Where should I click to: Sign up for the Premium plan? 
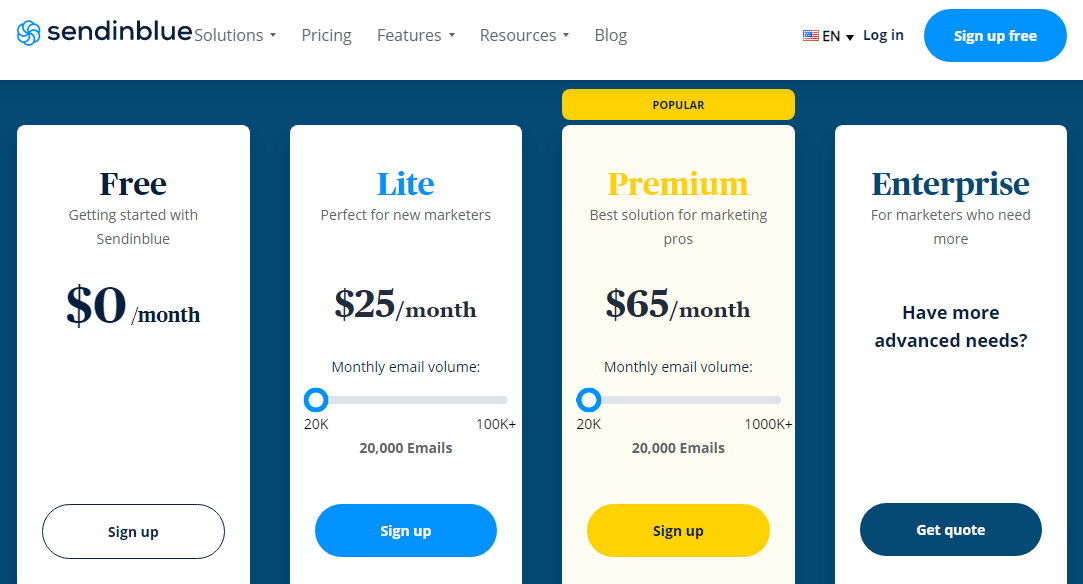pyautogui.click(x=678, y=531)
